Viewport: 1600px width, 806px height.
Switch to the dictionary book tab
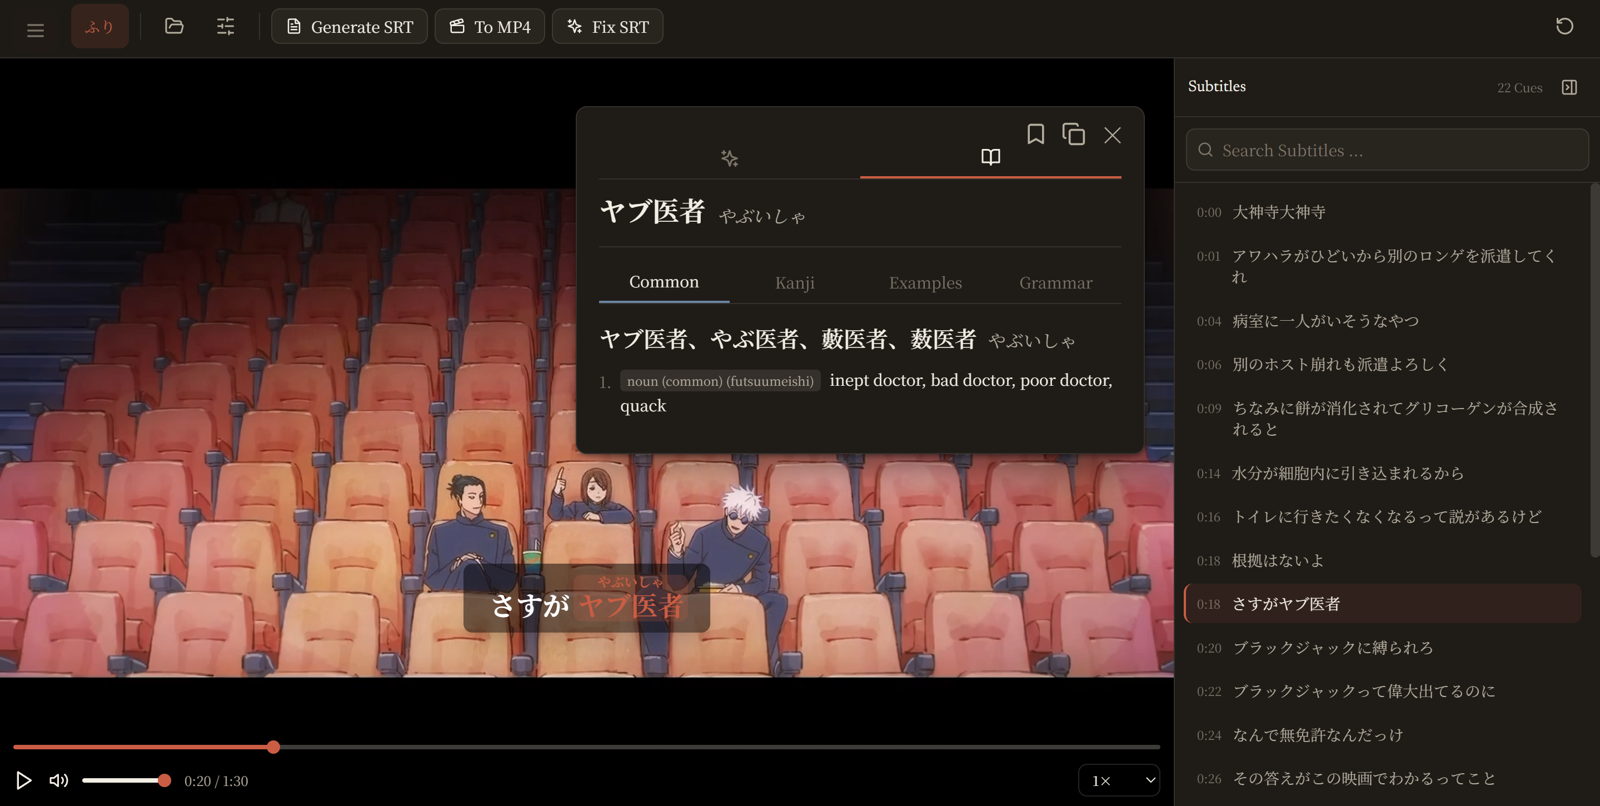[990, 158]
